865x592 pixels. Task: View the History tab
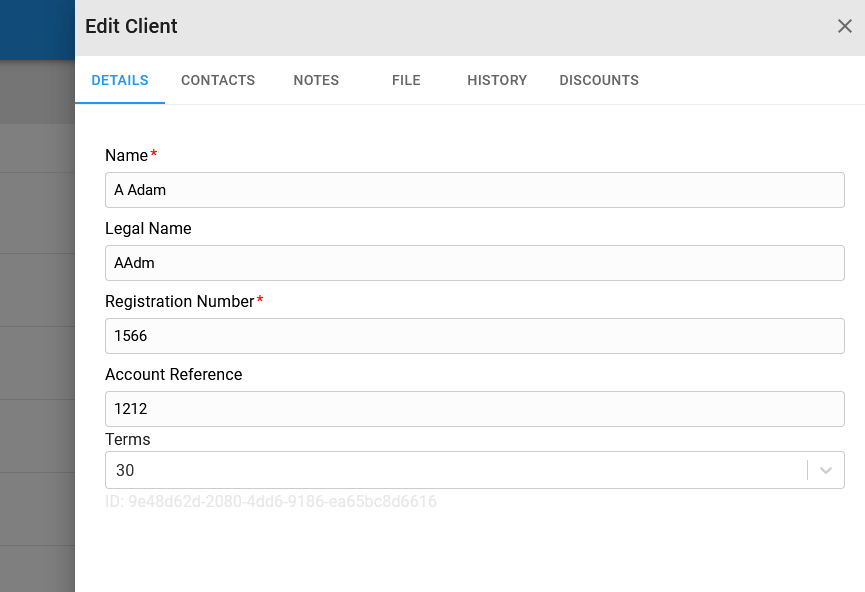497,80
